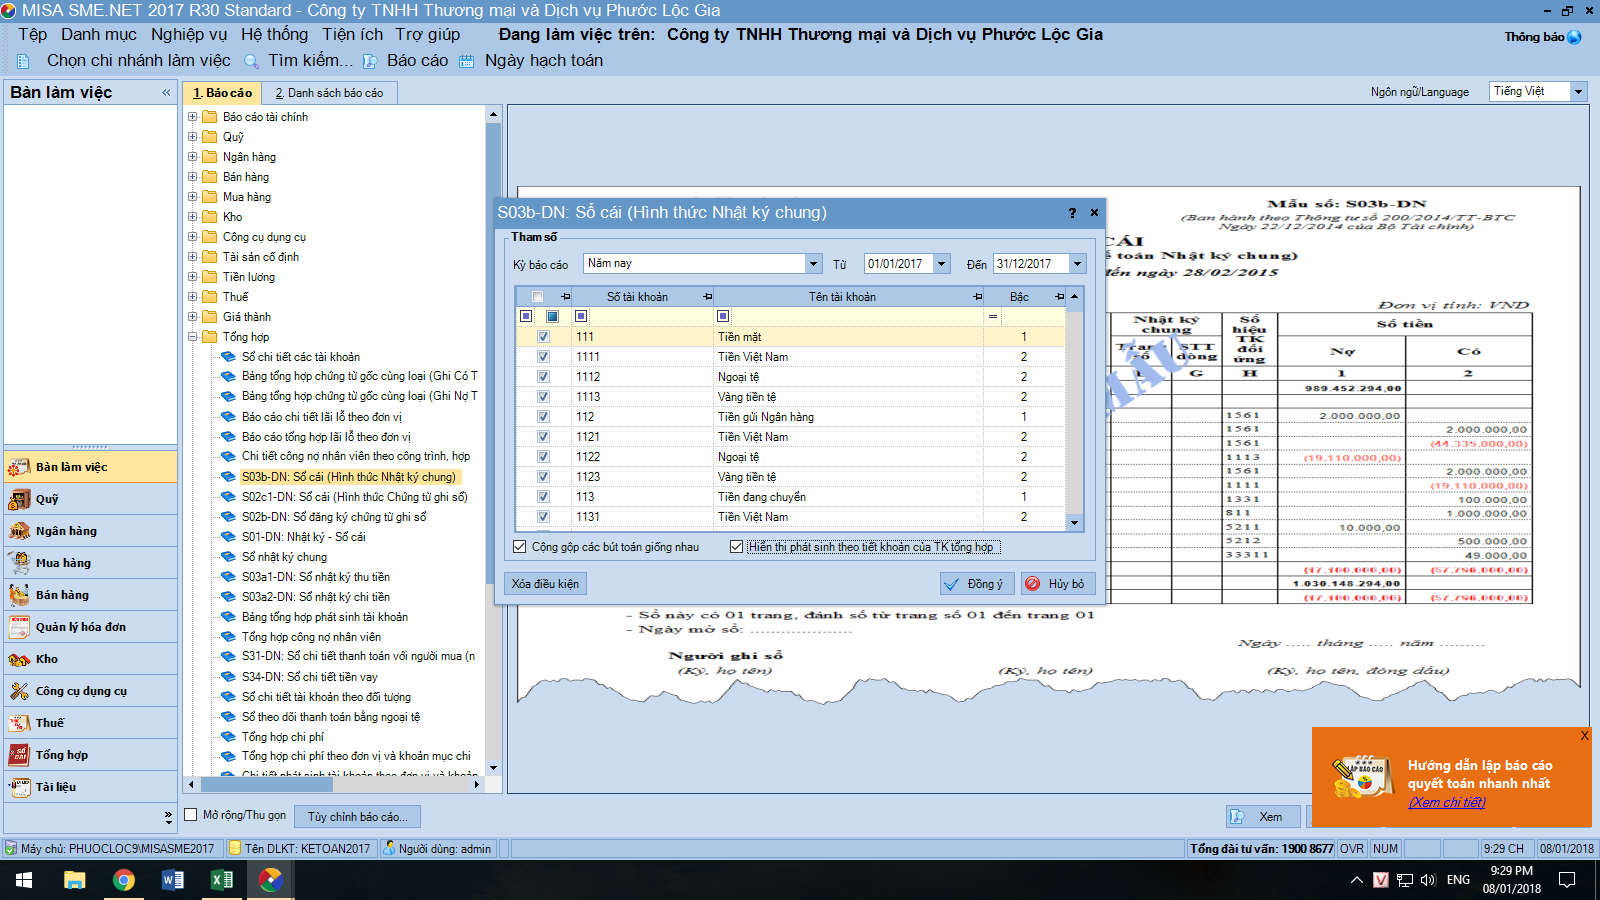Click the Đồng ý button
1600x900 pixels.
(977, 584)
